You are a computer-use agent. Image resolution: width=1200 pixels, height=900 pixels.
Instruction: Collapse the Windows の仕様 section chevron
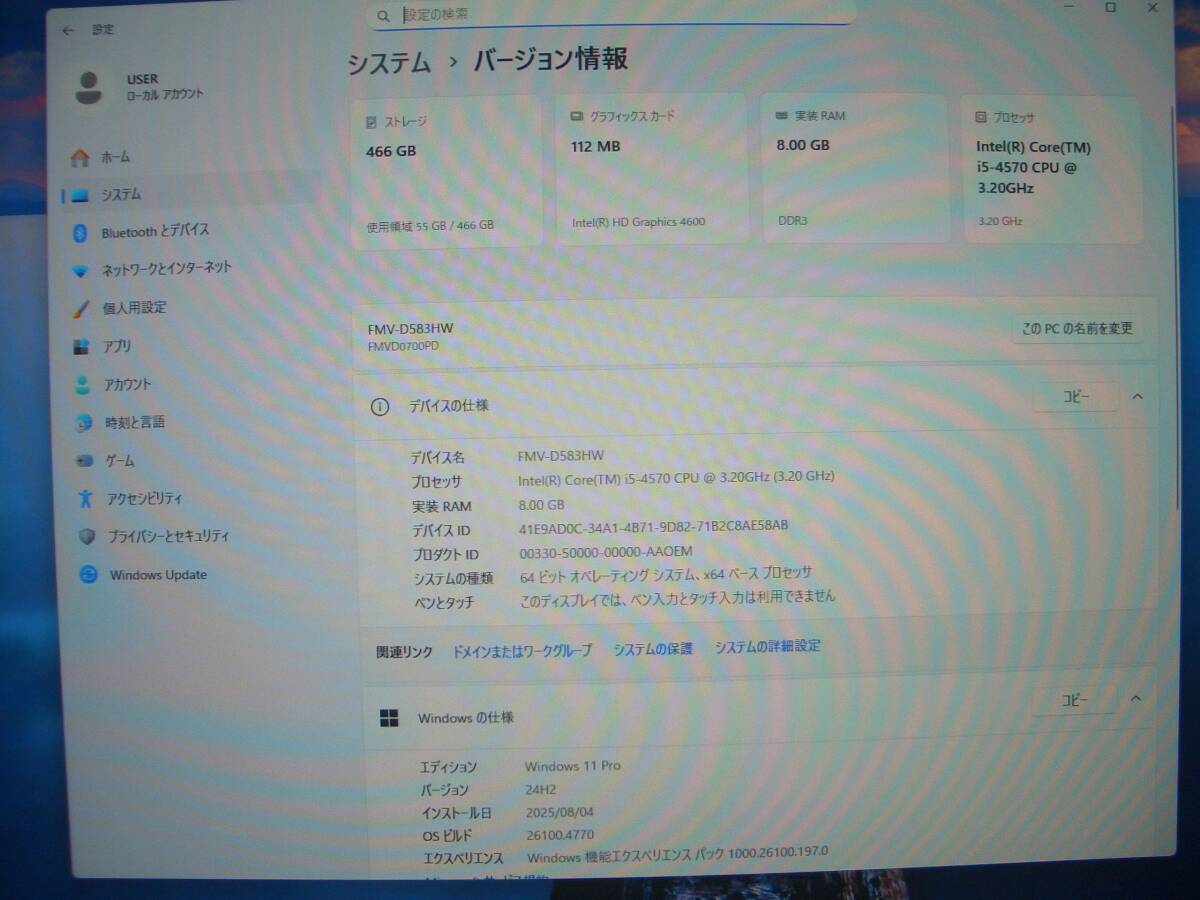(1135, 699)
